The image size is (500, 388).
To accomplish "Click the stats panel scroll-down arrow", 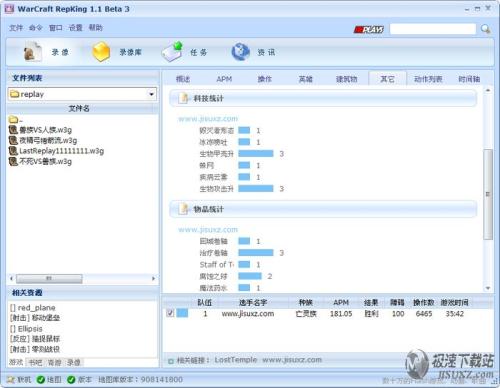I will [x=488, y=288].
